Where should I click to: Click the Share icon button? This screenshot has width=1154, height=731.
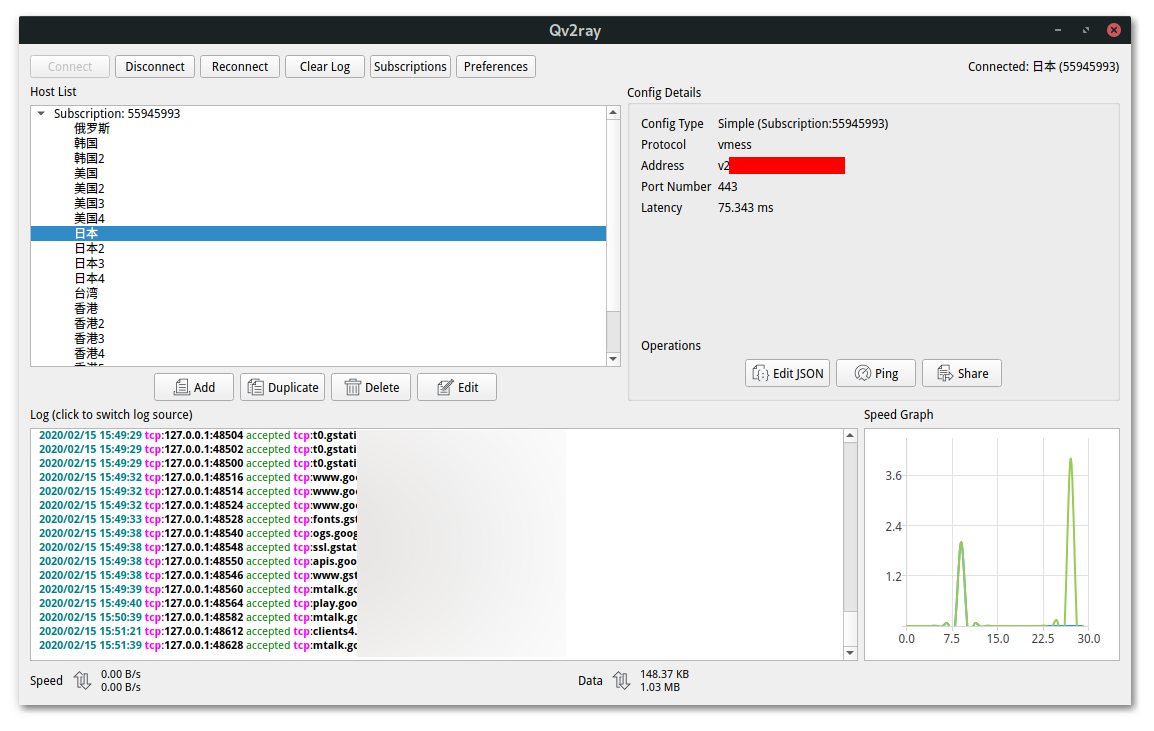click(961, 373)
